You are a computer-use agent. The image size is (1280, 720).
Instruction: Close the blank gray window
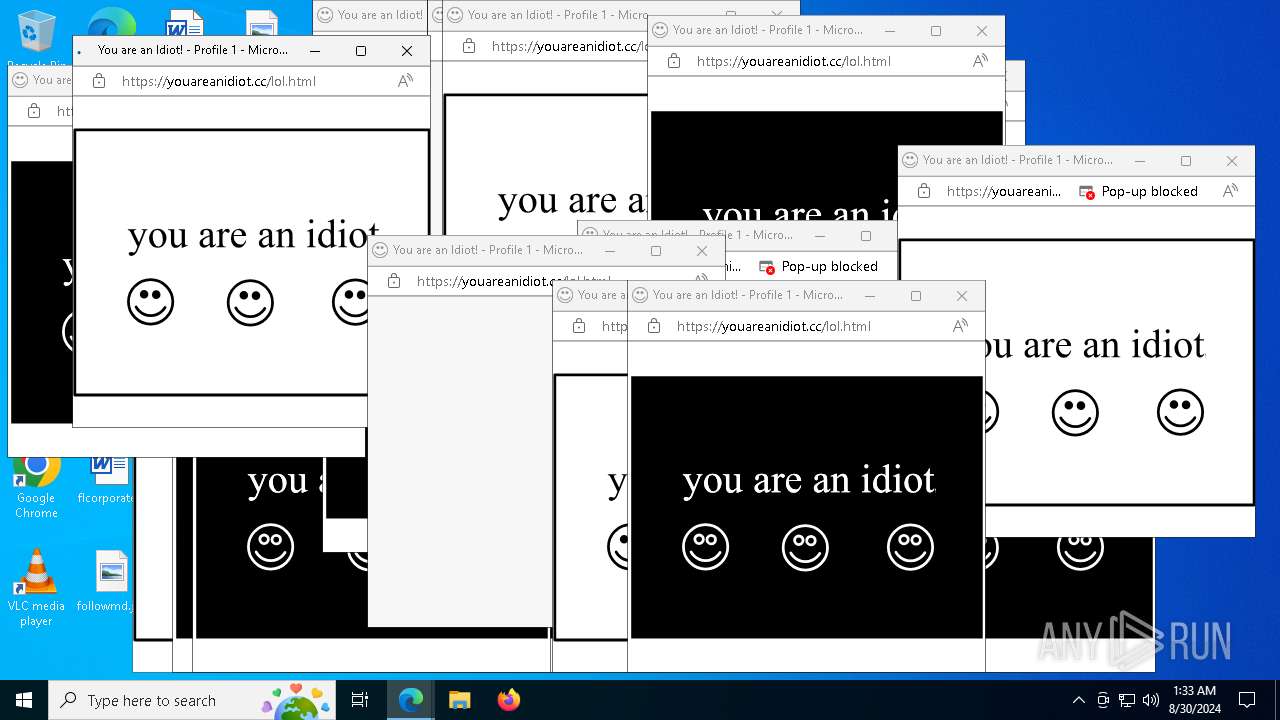coord(702,250)
